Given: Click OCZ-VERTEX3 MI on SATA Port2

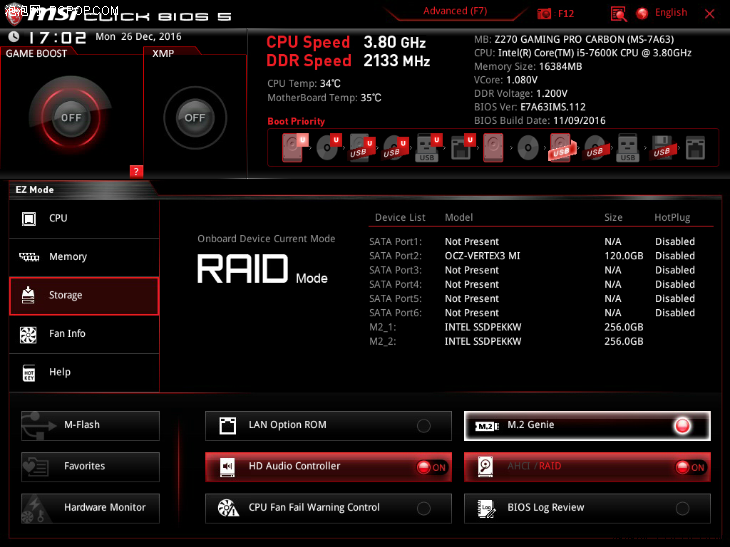Looking at the screenshot, I should [482, 256].
